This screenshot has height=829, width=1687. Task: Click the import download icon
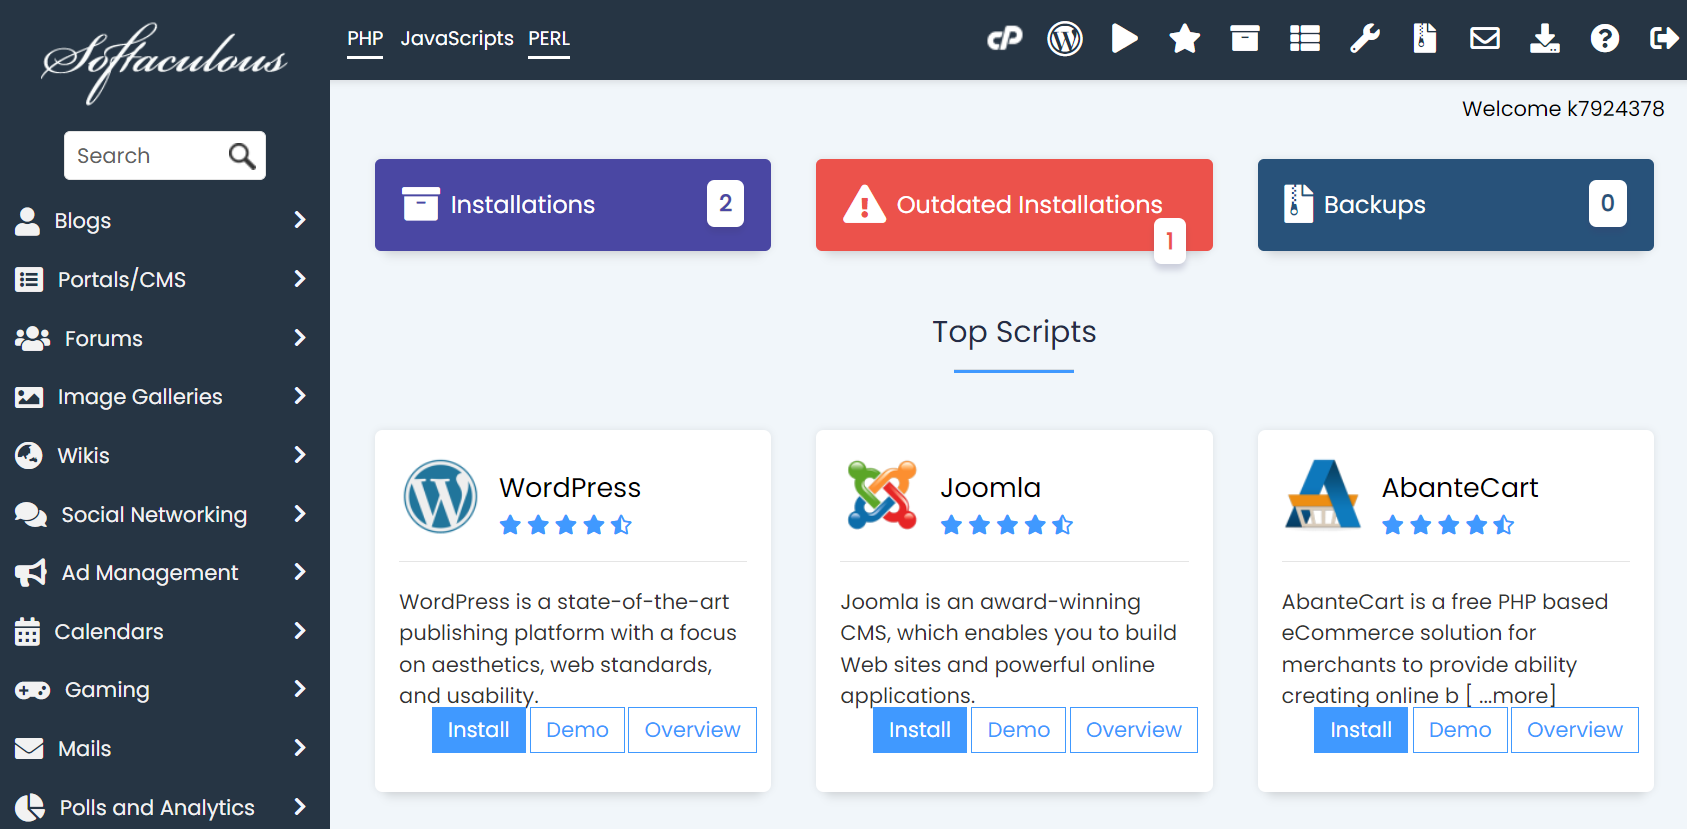tap(1545, 39)
